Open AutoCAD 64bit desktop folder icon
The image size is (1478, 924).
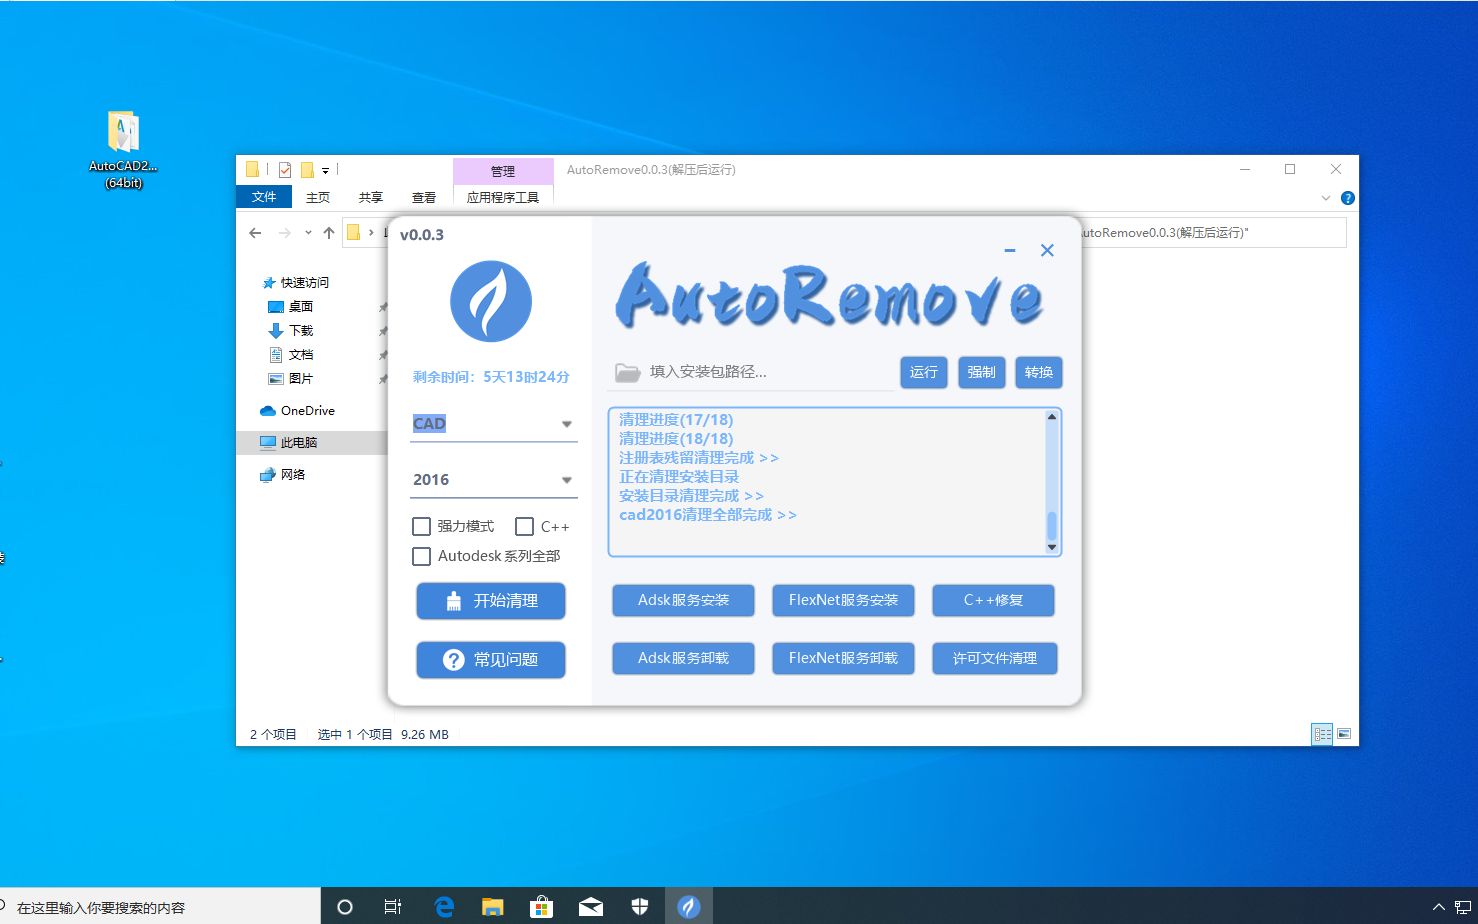pos(123,149)
